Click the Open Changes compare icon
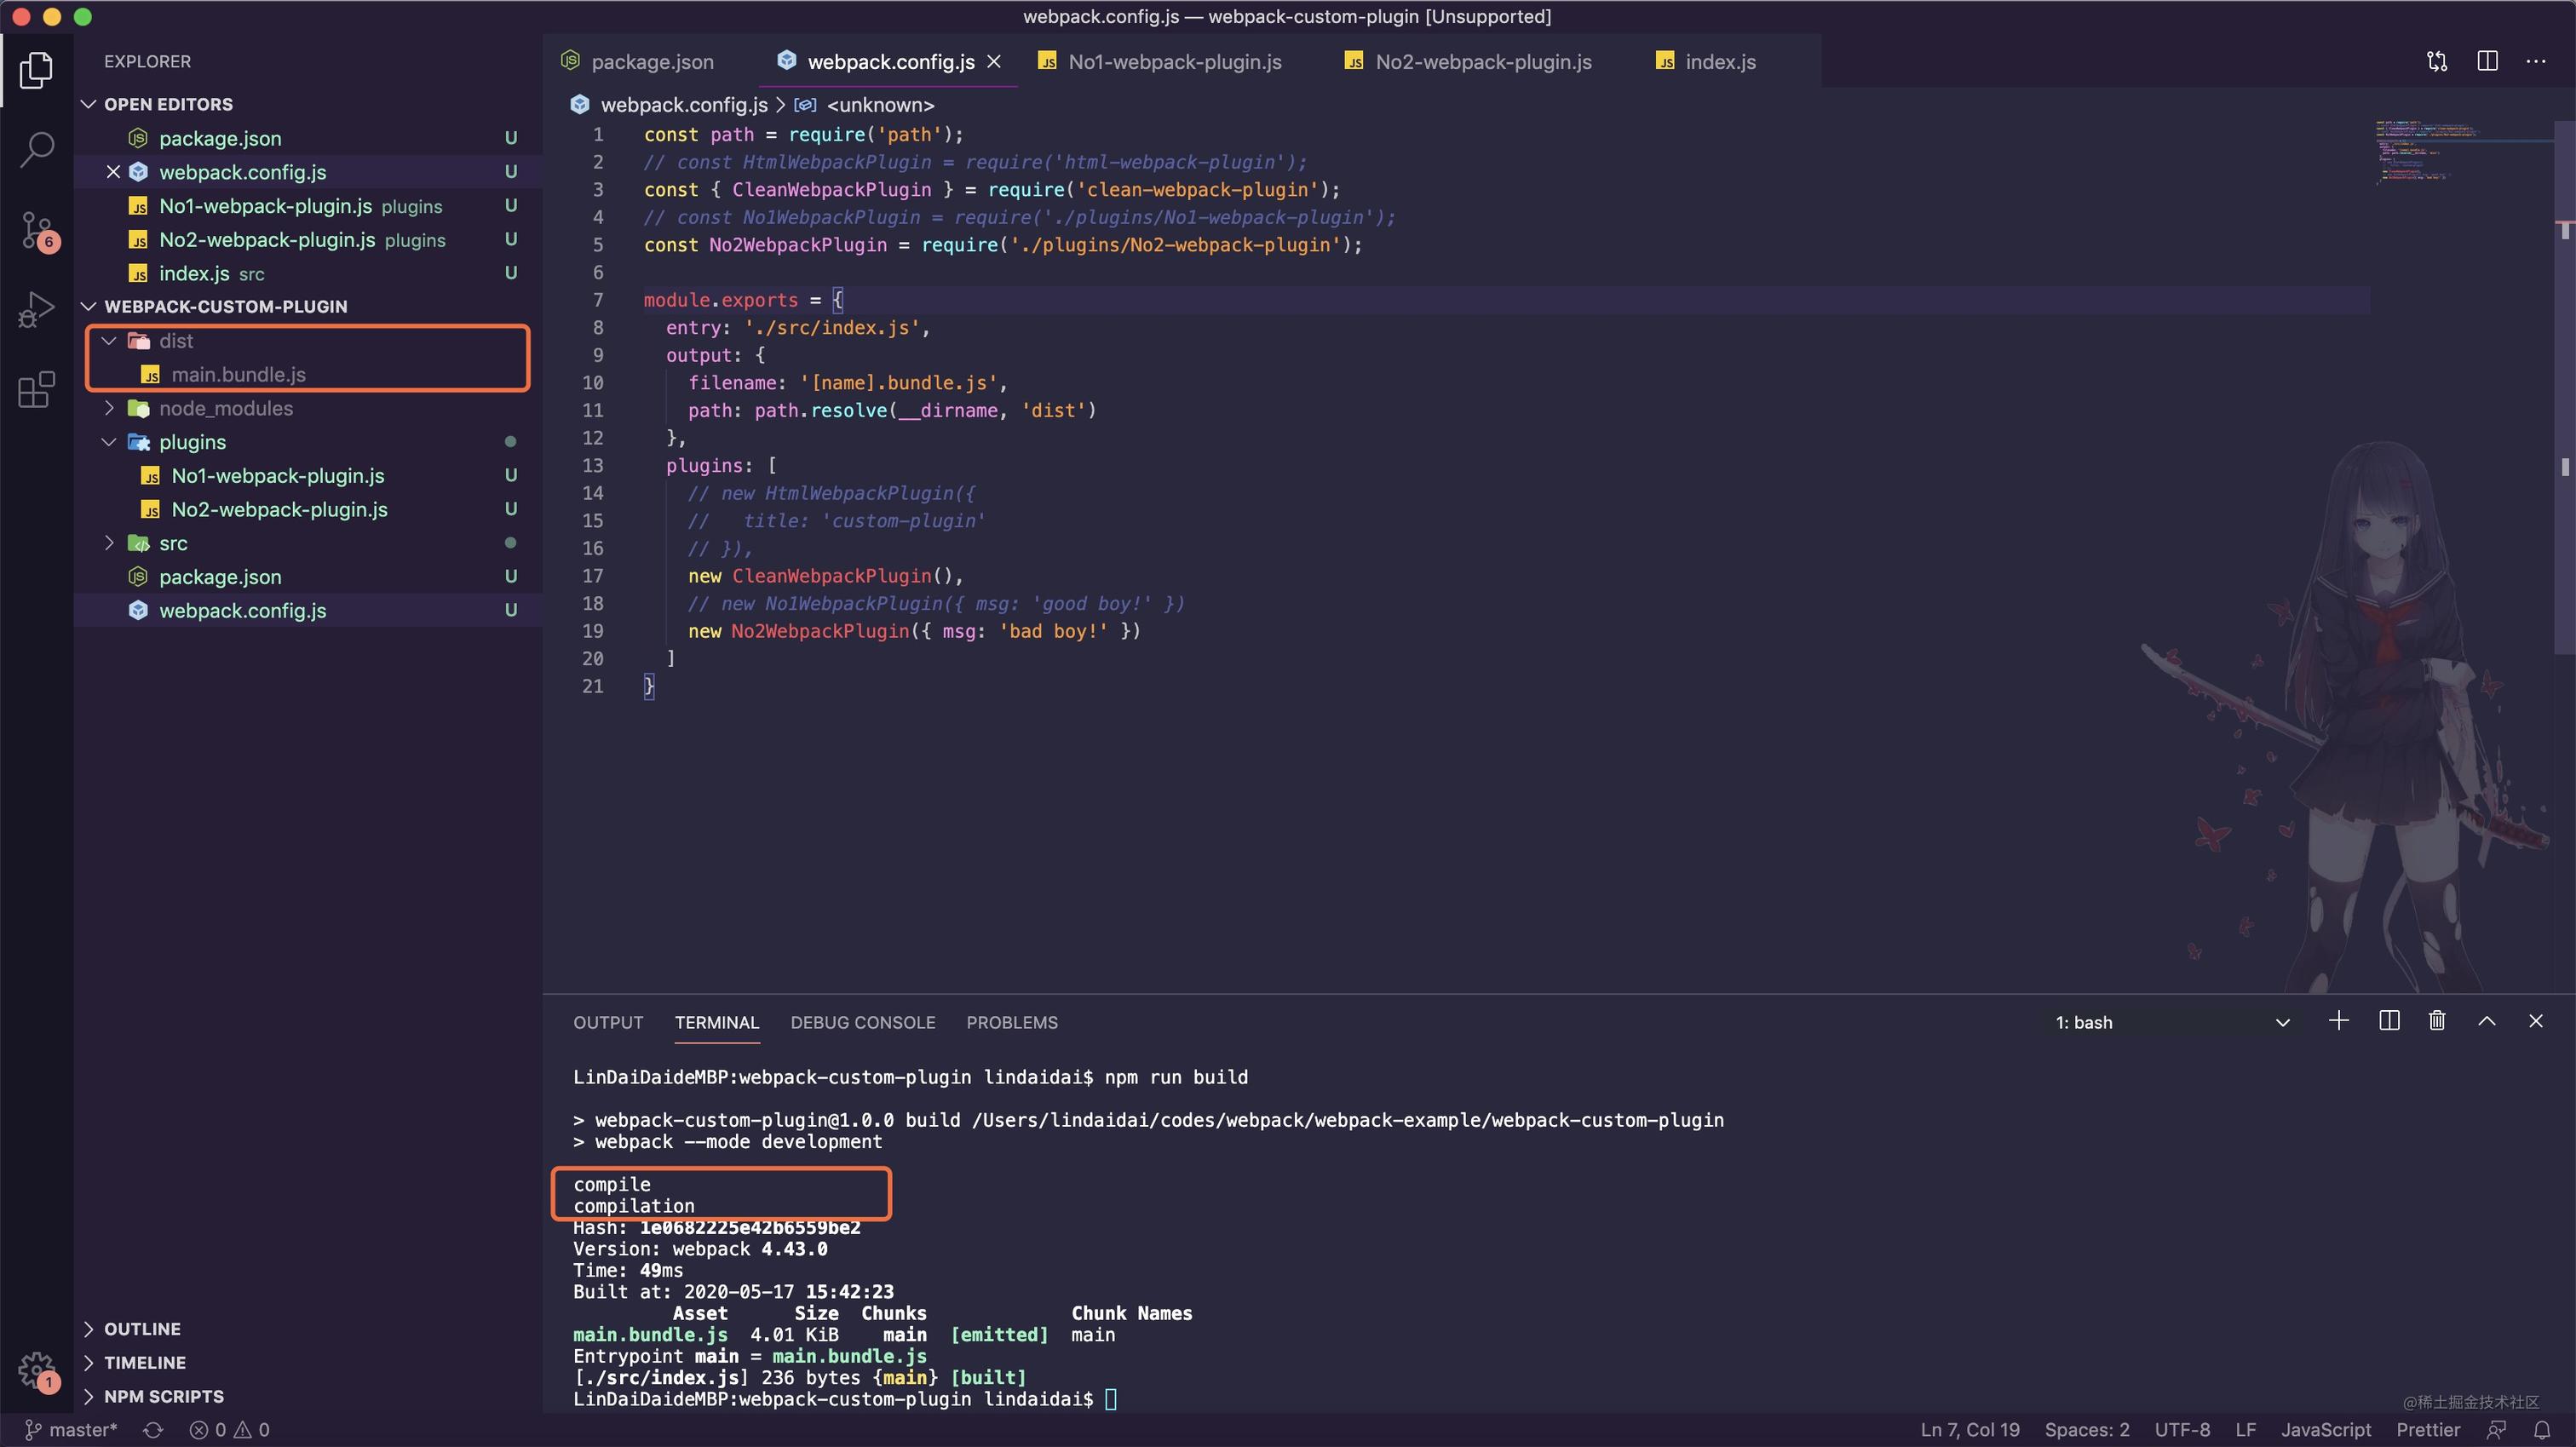Screen dimensions: 2576x1447 (2437, 61)
